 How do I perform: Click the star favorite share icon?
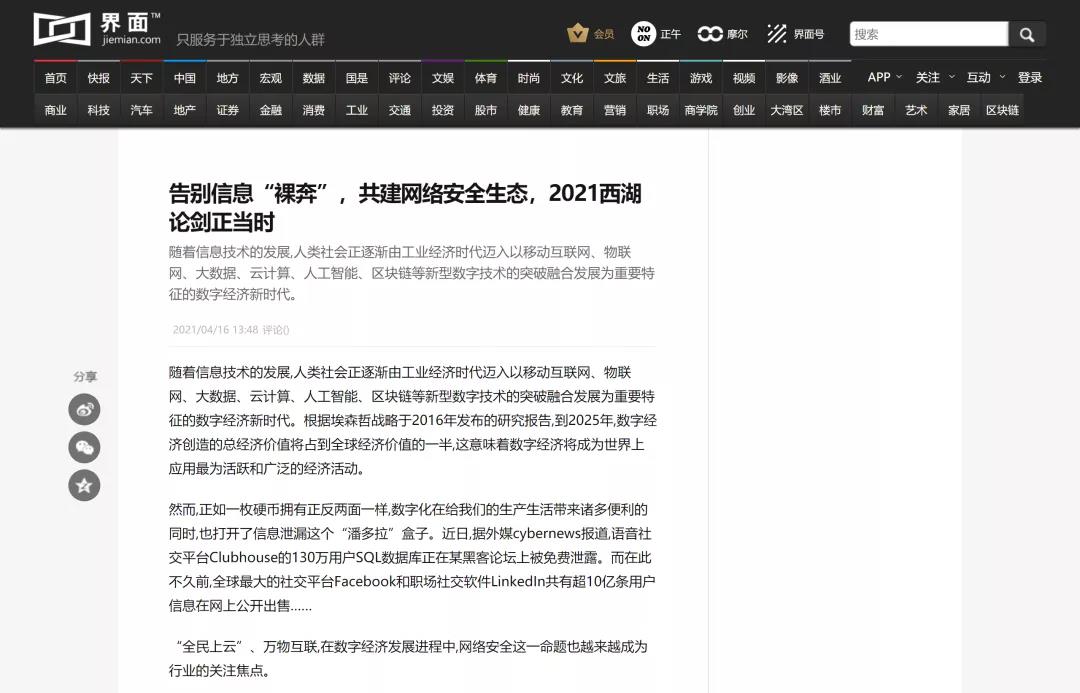point(84,485)
